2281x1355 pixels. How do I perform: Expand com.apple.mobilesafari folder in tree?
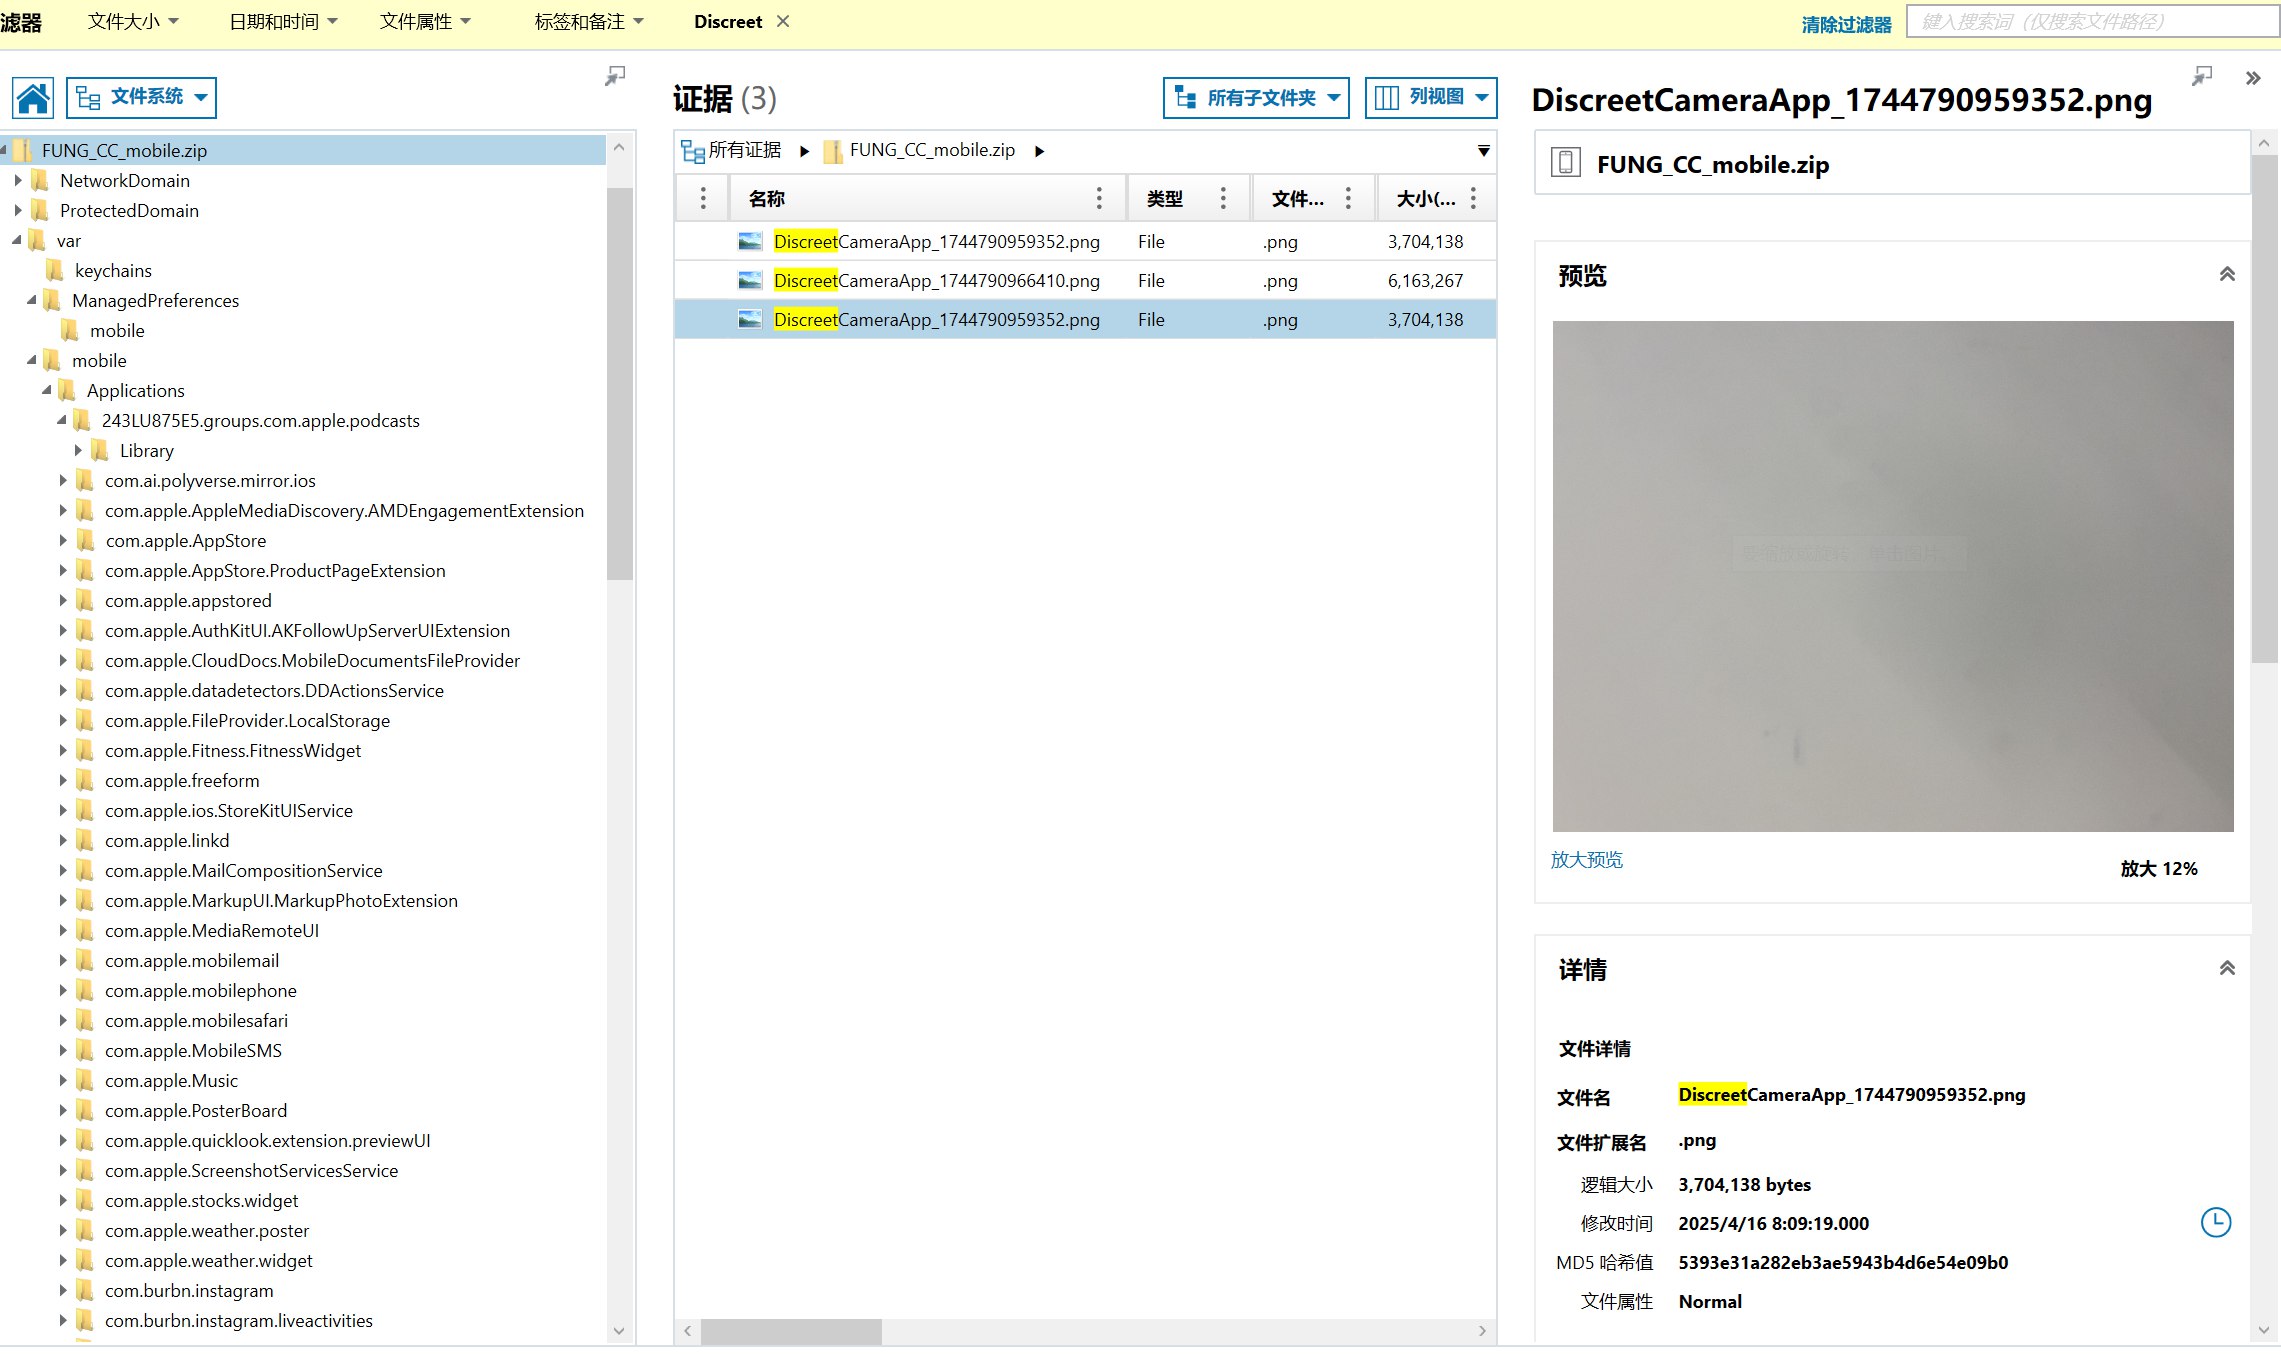coord(63,1021)
